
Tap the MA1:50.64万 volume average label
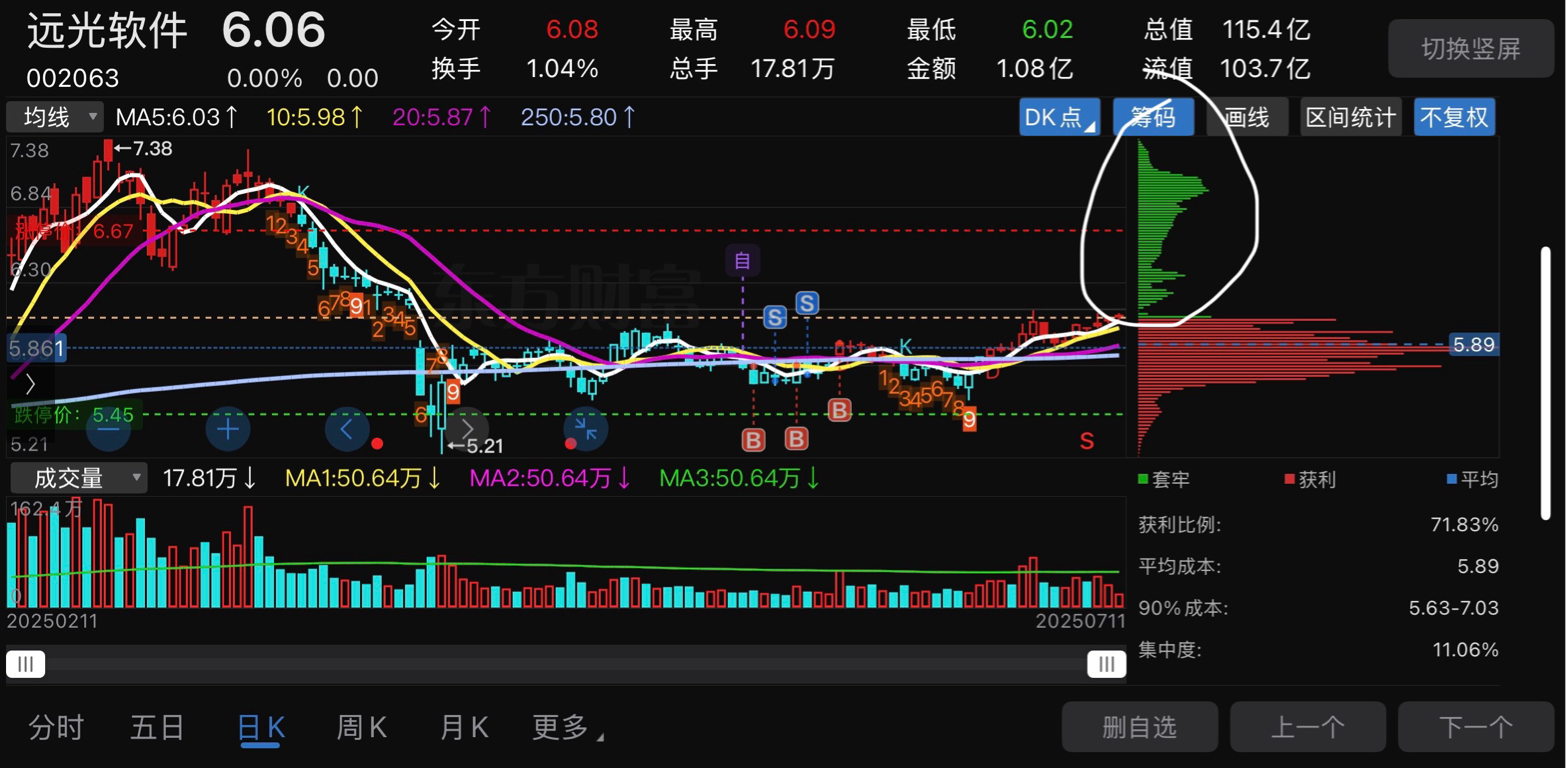[364, 479]
